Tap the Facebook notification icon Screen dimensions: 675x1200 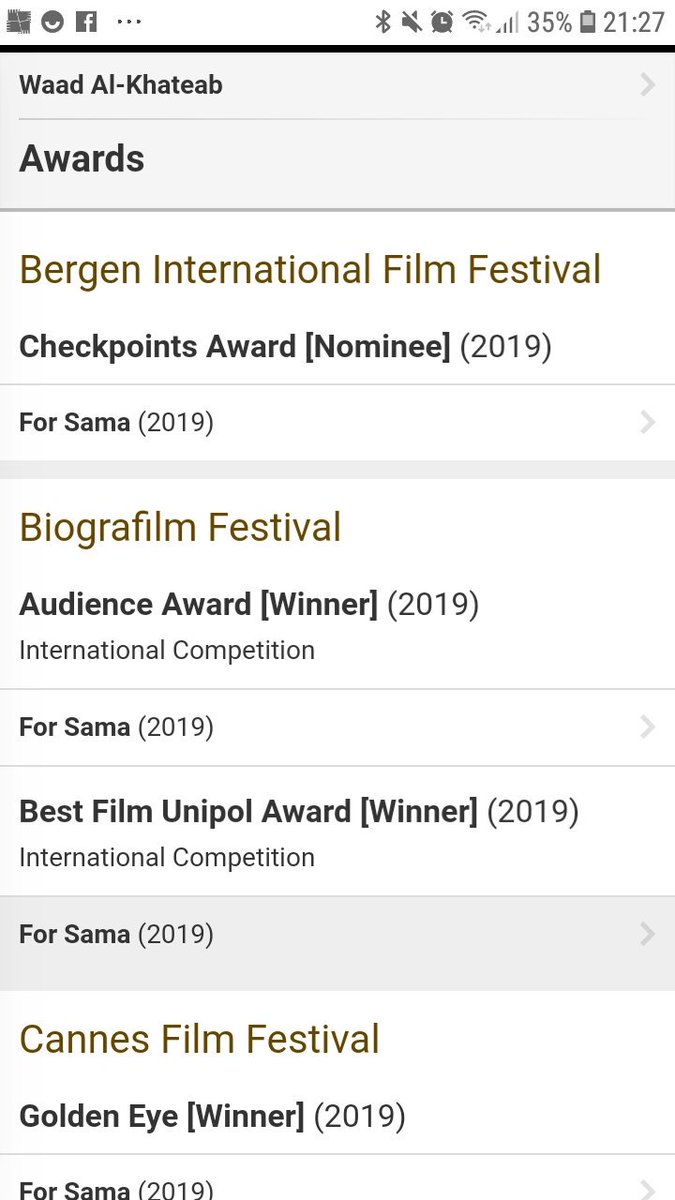tap(87, 21)
